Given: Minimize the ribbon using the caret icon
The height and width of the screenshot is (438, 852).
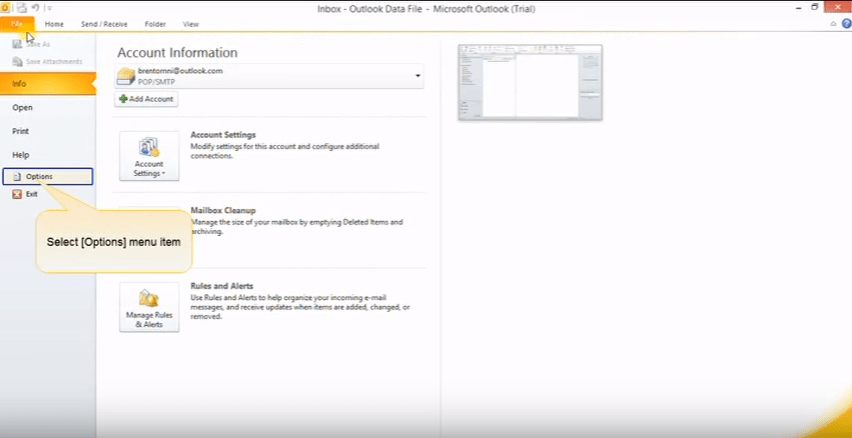Looking at the screenshot, I should tap(834, 24).
